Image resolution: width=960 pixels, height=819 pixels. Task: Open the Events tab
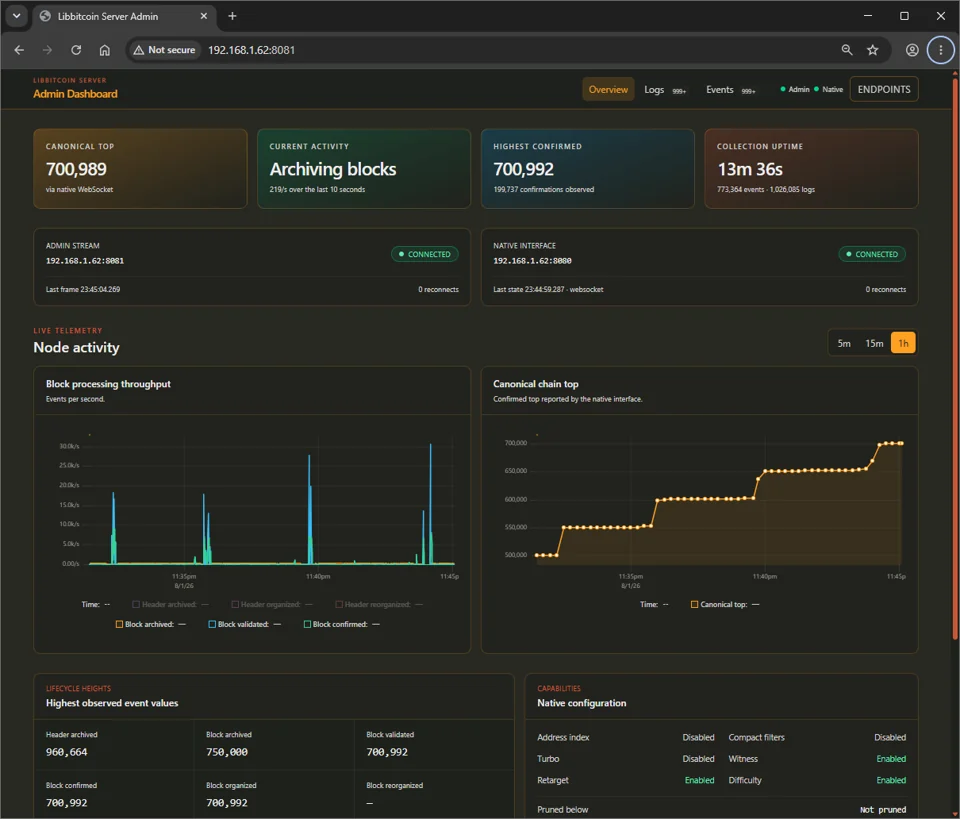pos(730,89)
